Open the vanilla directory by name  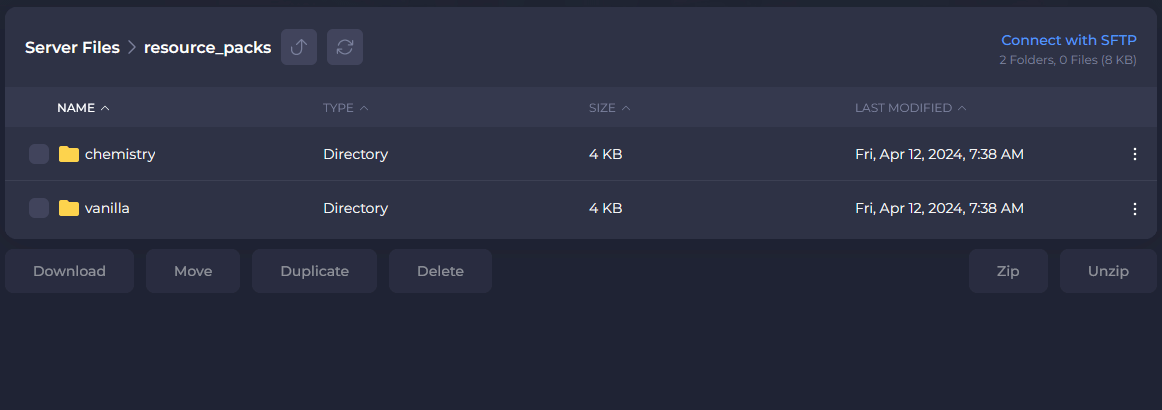coord(107,208)
